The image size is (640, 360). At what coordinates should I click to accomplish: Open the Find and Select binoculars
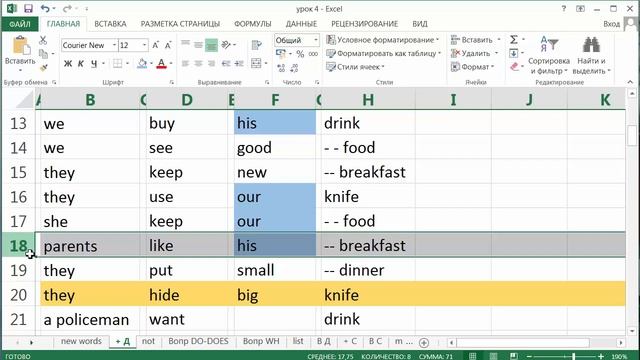(x=591, y=44)
